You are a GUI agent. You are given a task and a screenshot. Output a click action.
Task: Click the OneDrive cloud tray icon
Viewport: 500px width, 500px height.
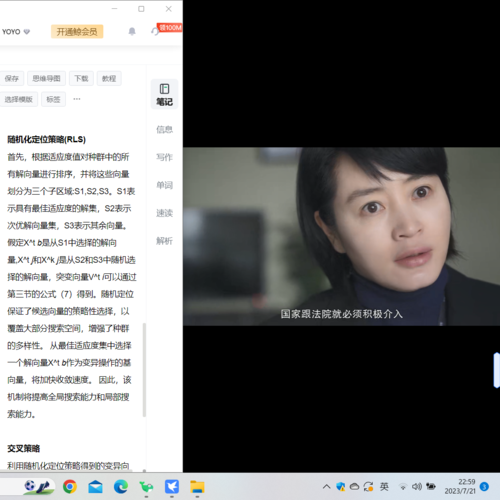(x=354, y=487)
